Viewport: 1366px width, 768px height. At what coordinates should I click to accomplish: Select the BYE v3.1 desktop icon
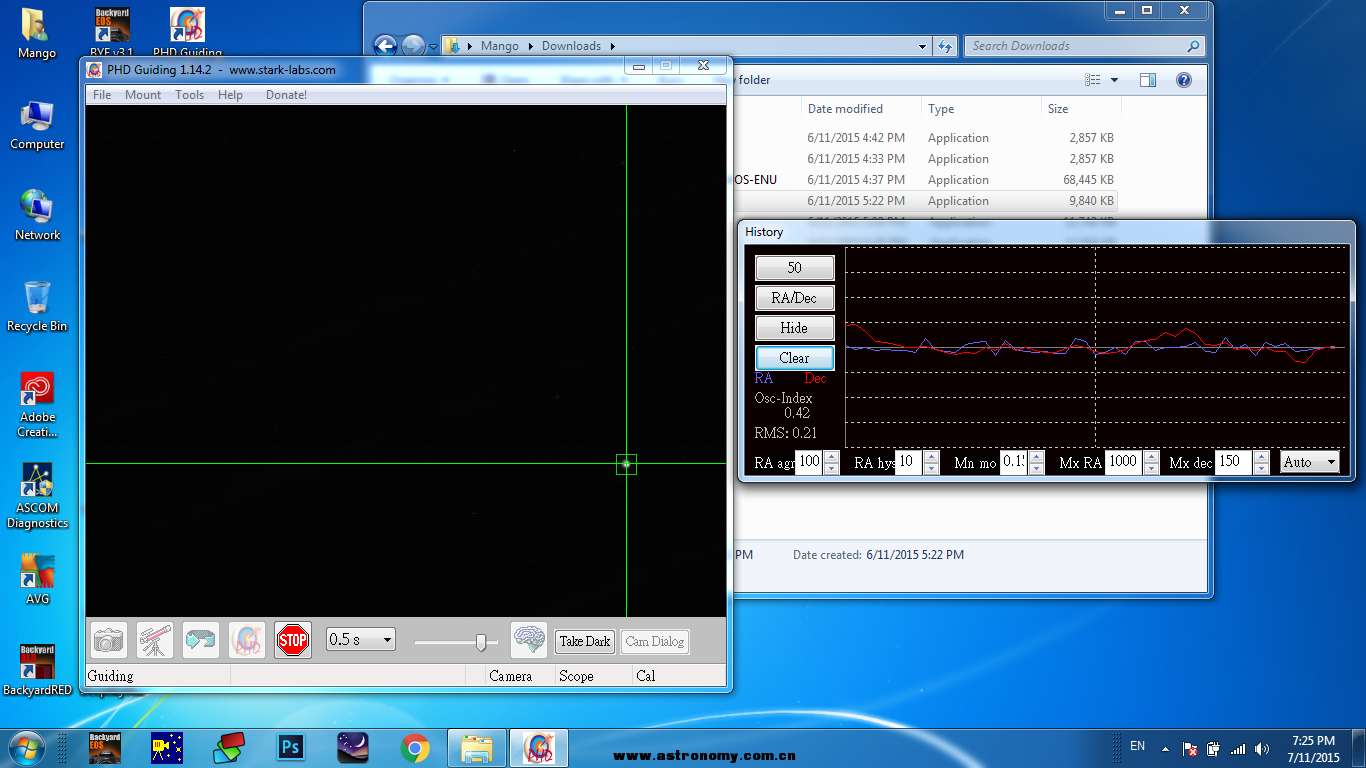[111, 33]
